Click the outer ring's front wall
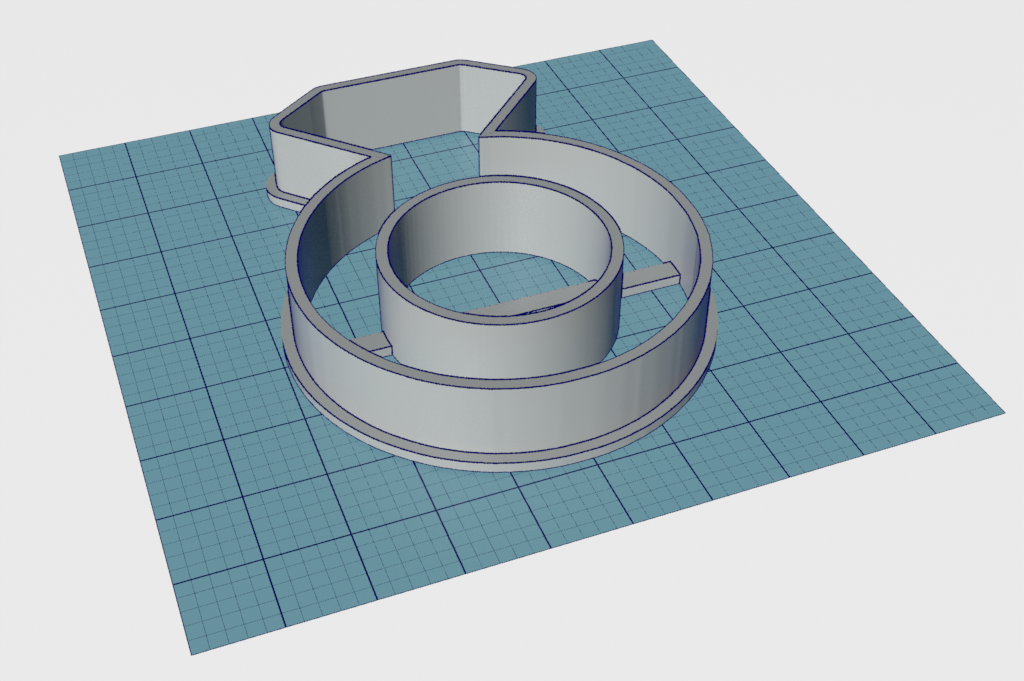The width and height of the screenshot is (1024, 681). pyautogui.click(x=500, y=418)
